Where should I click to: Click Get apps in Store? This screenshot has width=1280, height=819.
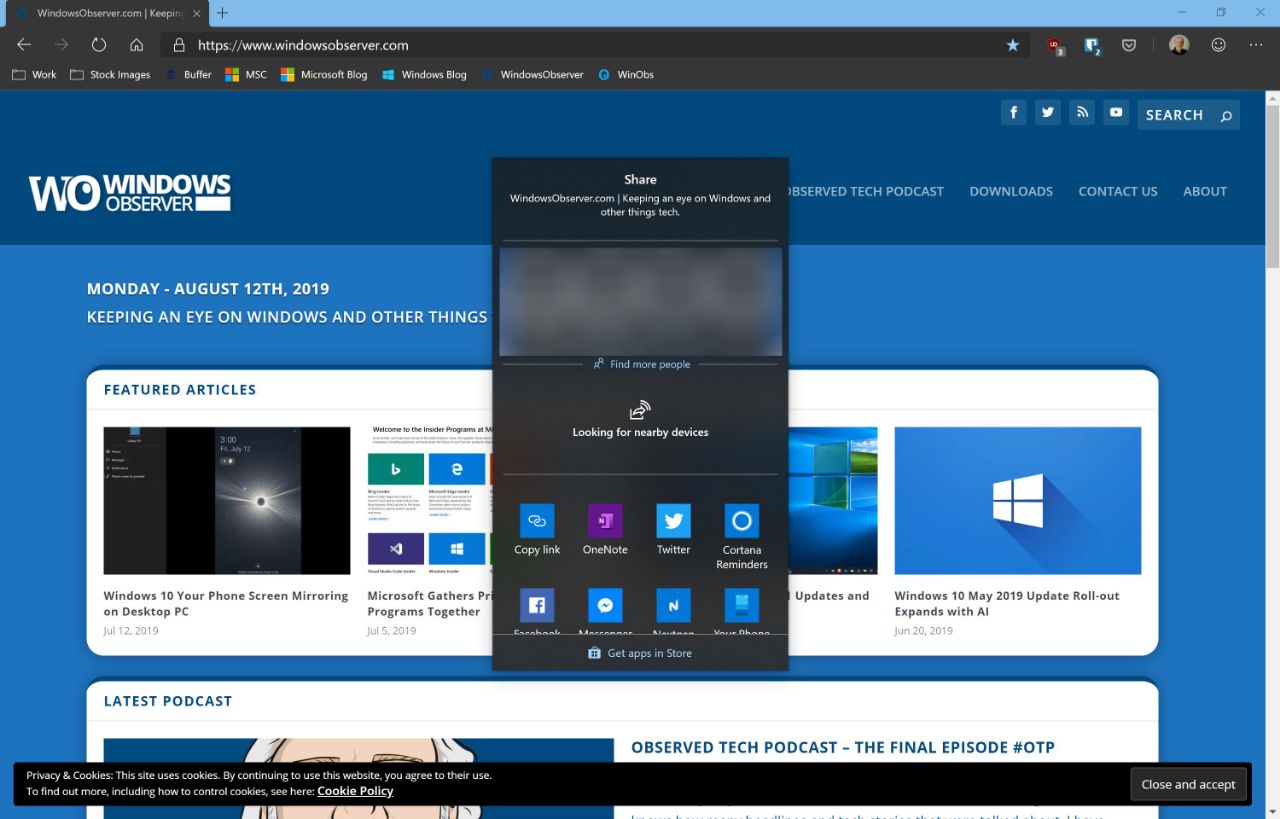640,653
